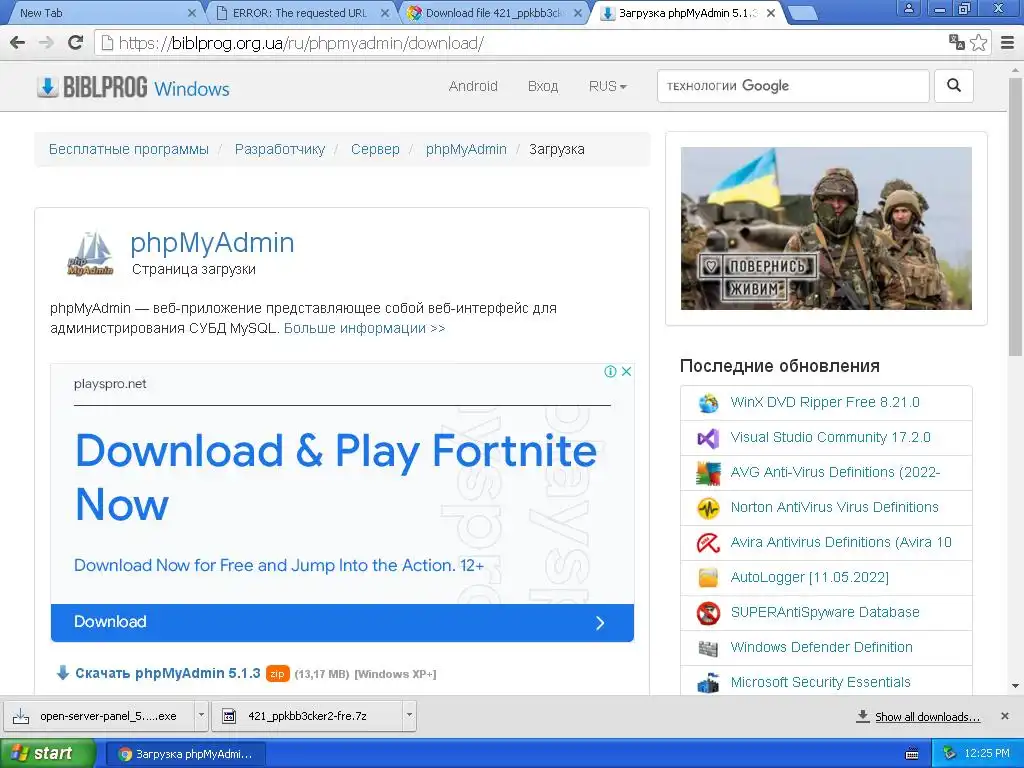This screenshot has width=1024, height=768.
Task: Go to Бесплатные программы breadcrumb
Action: click(129, 149)
